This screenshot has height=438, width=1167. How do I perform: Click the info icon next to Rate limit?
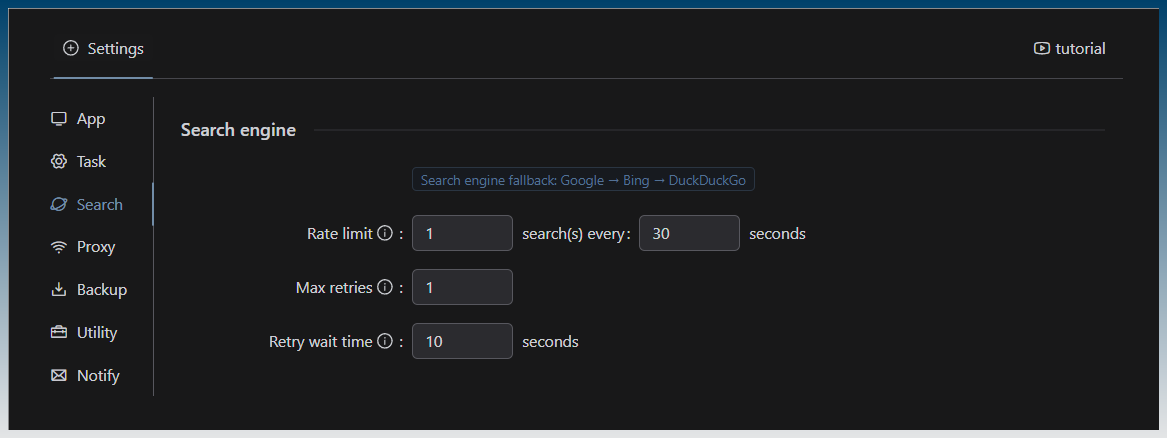point(384,234)
